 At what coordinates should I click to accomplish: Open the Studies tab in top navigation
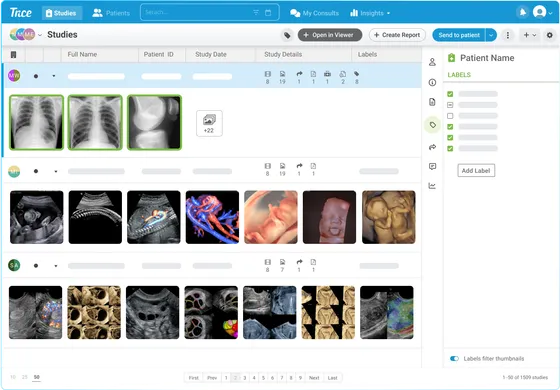62,13
